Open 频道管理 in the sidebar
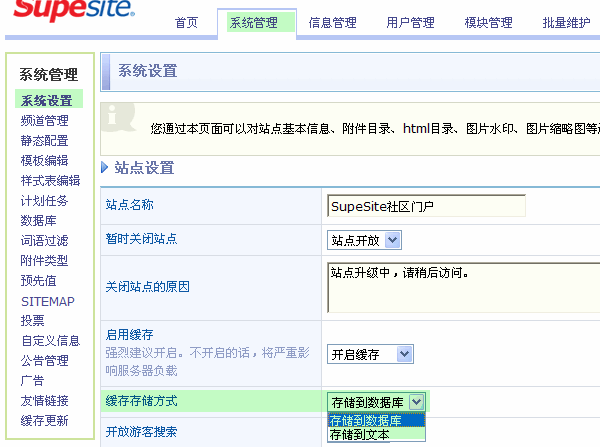 tap(44, 121)
